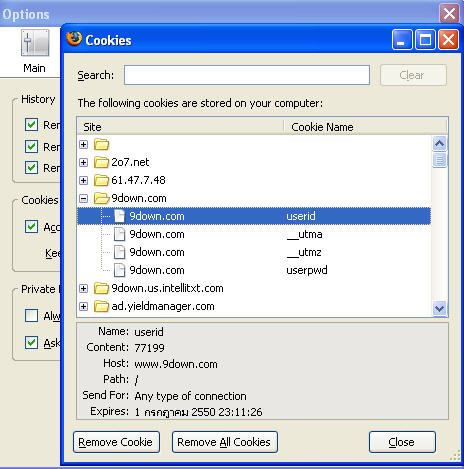Select the 9down.com userpwd cookie row
464x469 pixels.
click(x=254, y=270)
